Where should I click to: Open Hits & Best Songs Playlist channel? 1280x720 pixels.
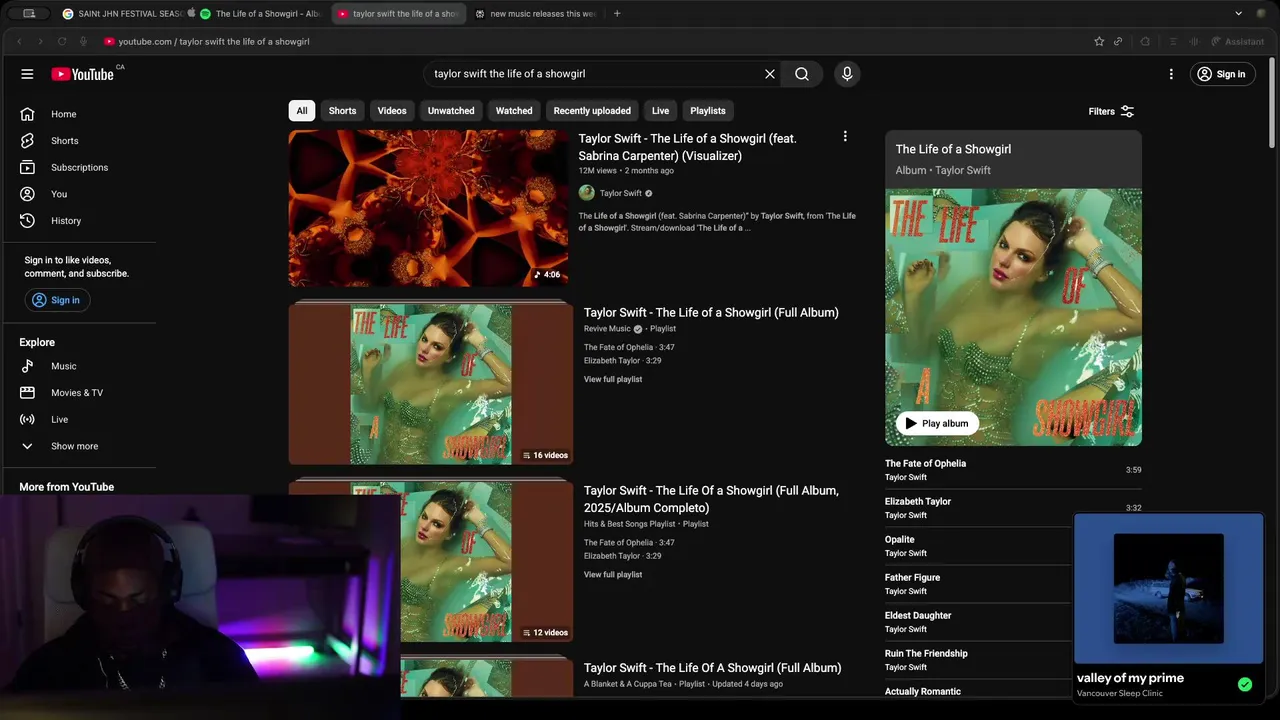click(x=630, y=524)
